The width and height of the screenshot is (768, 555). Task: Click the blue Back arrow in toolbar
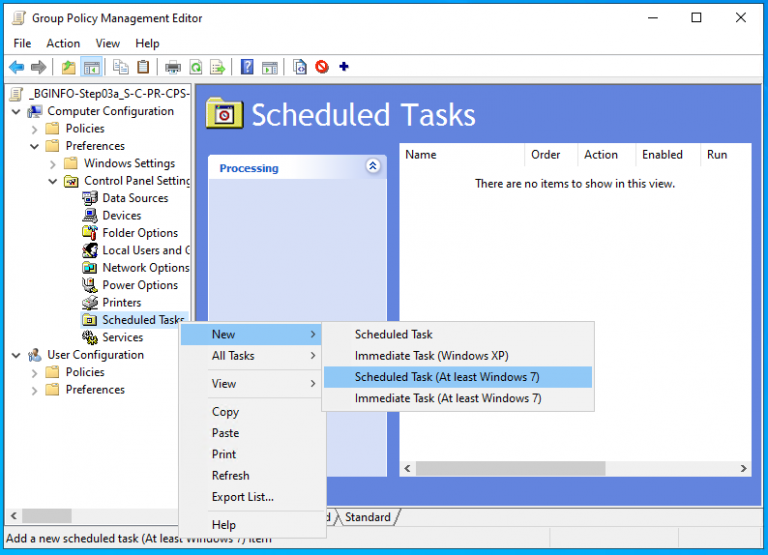pos(16,67)
